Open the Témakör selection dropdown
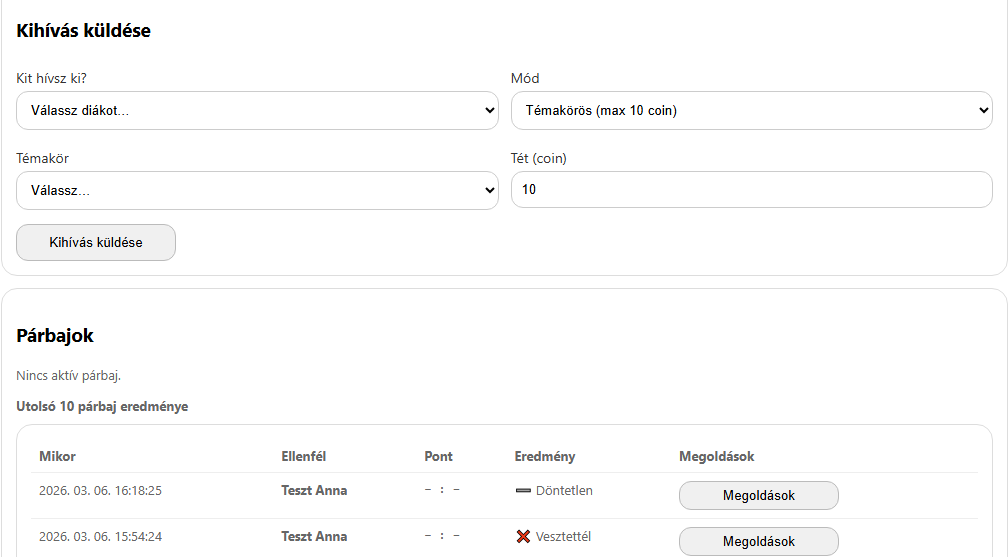 [257, 190]
